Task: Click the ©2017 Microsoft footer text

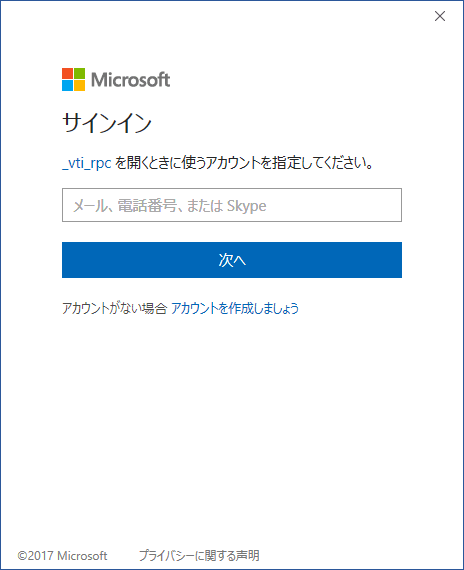Action: click(62, 555)
